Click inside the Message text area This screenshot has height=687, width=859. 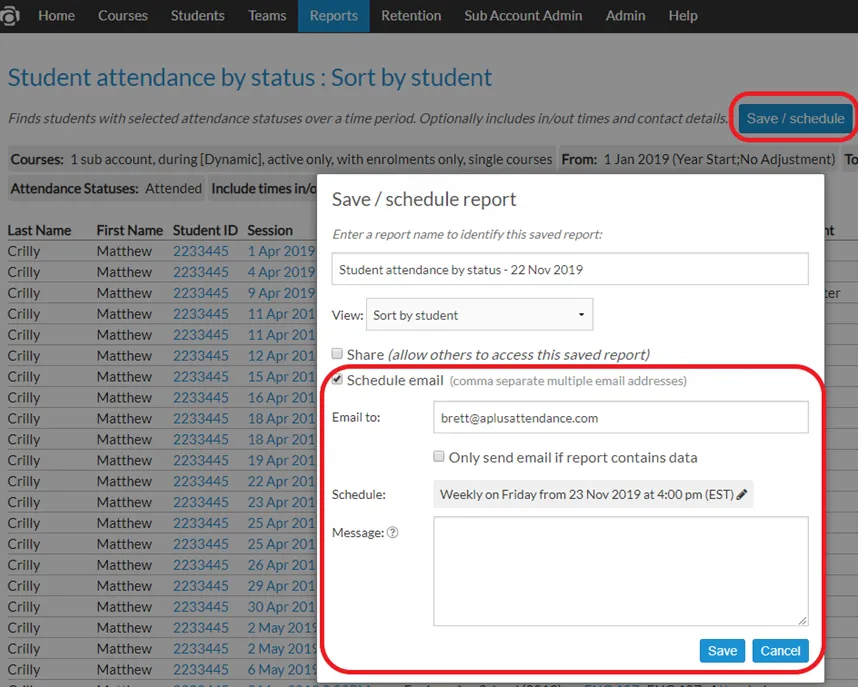(x=621, y=571)
